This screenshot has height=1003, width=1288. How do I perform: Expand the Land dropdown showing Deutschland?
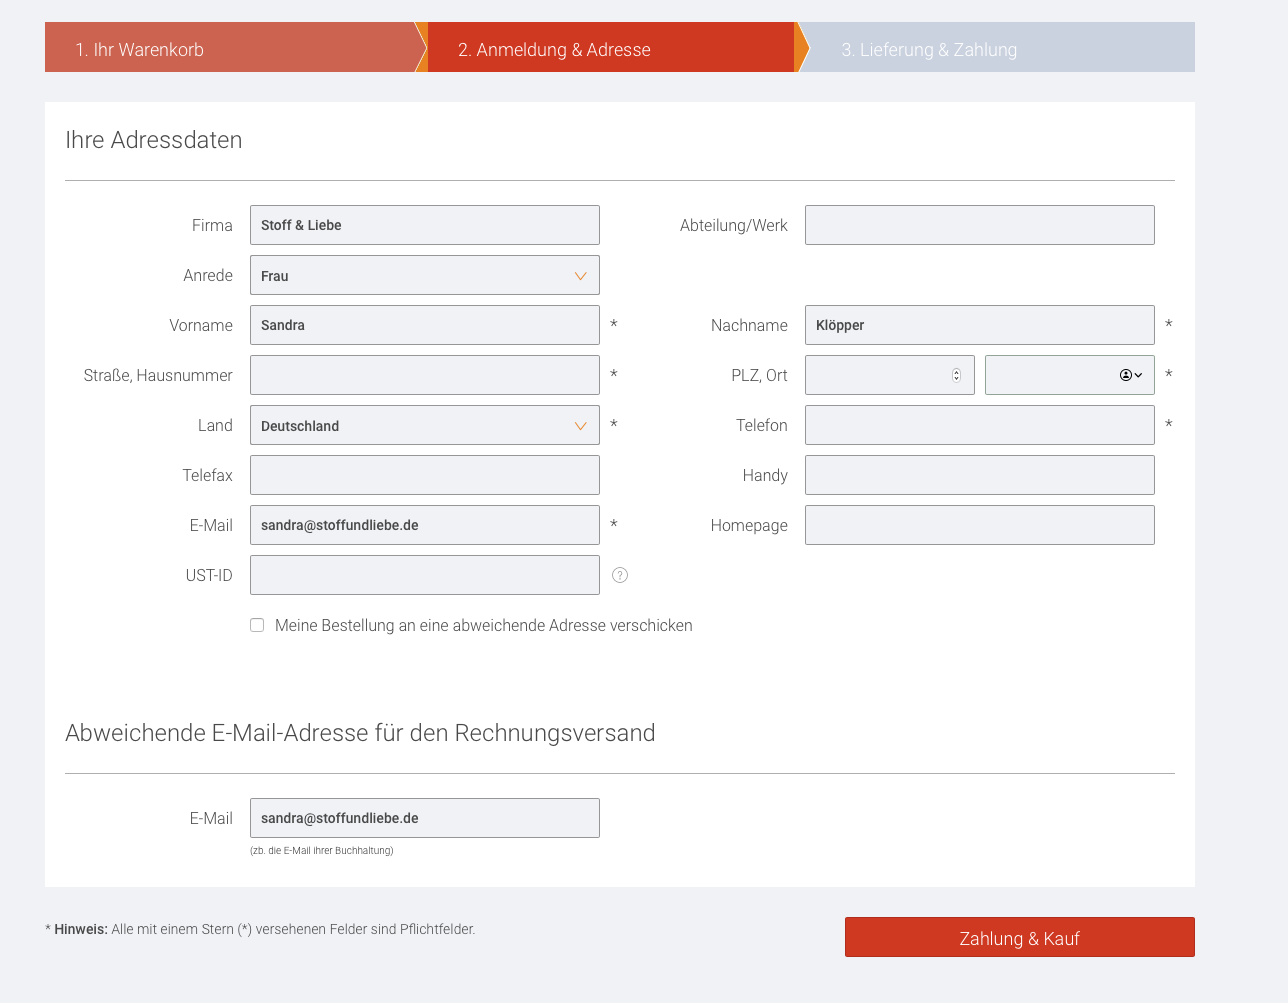click(x=424, y=425)
